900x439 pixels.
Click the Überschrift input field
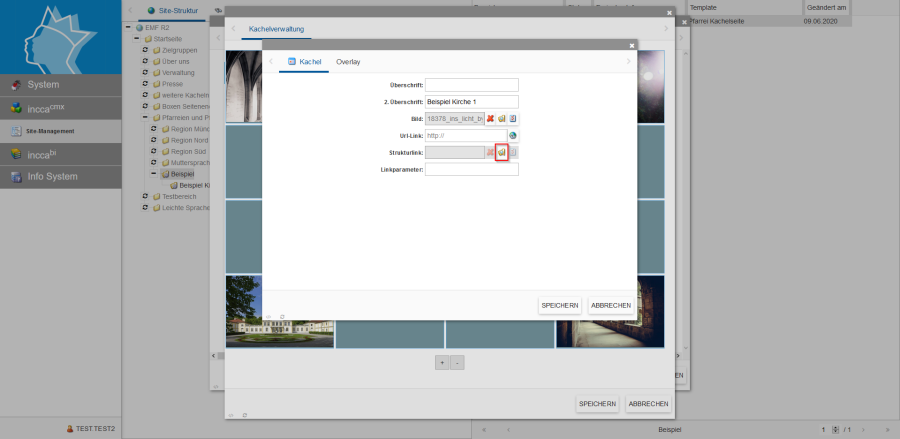coord(471,85)
